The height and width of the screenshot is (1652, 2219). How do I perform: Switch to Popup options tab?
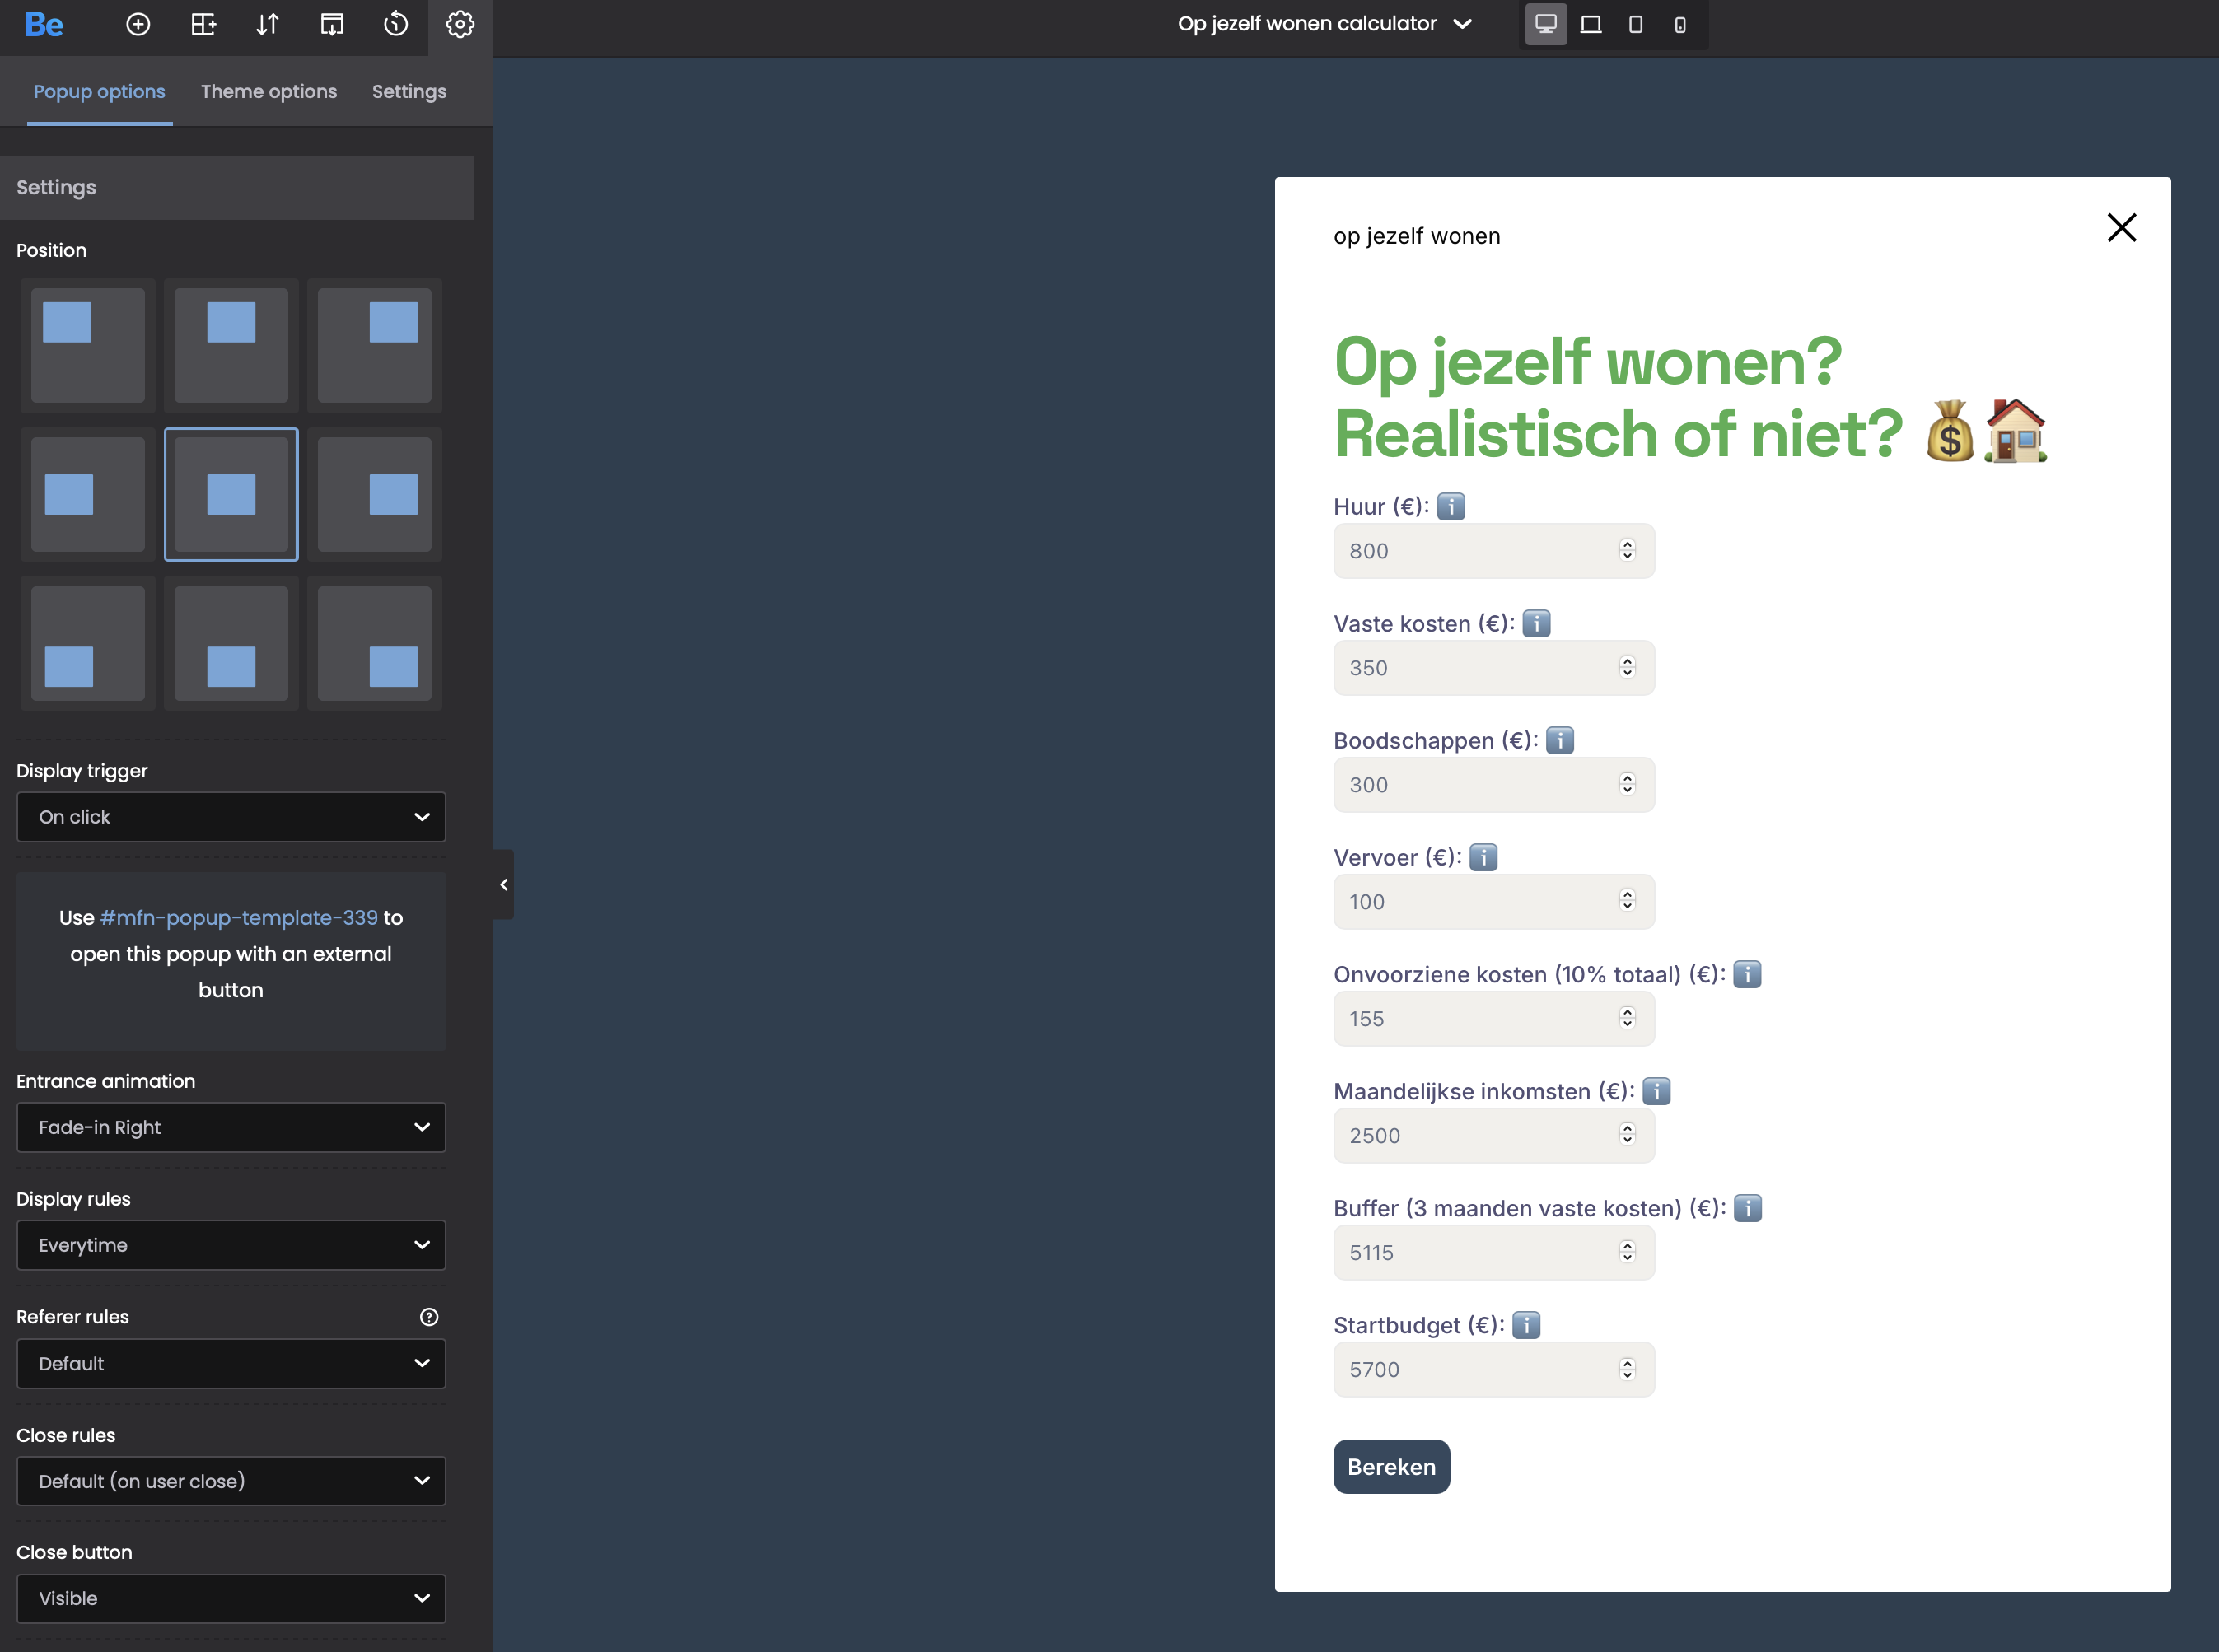(x=99, y=91)
